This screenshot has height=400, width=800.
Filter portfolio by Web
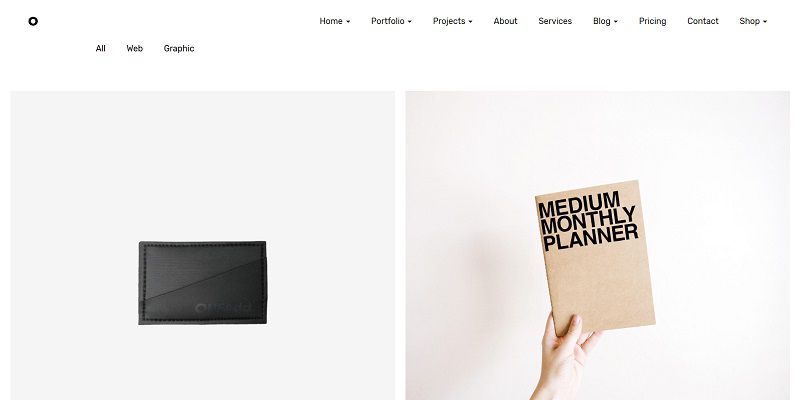[x=135, y=48]
